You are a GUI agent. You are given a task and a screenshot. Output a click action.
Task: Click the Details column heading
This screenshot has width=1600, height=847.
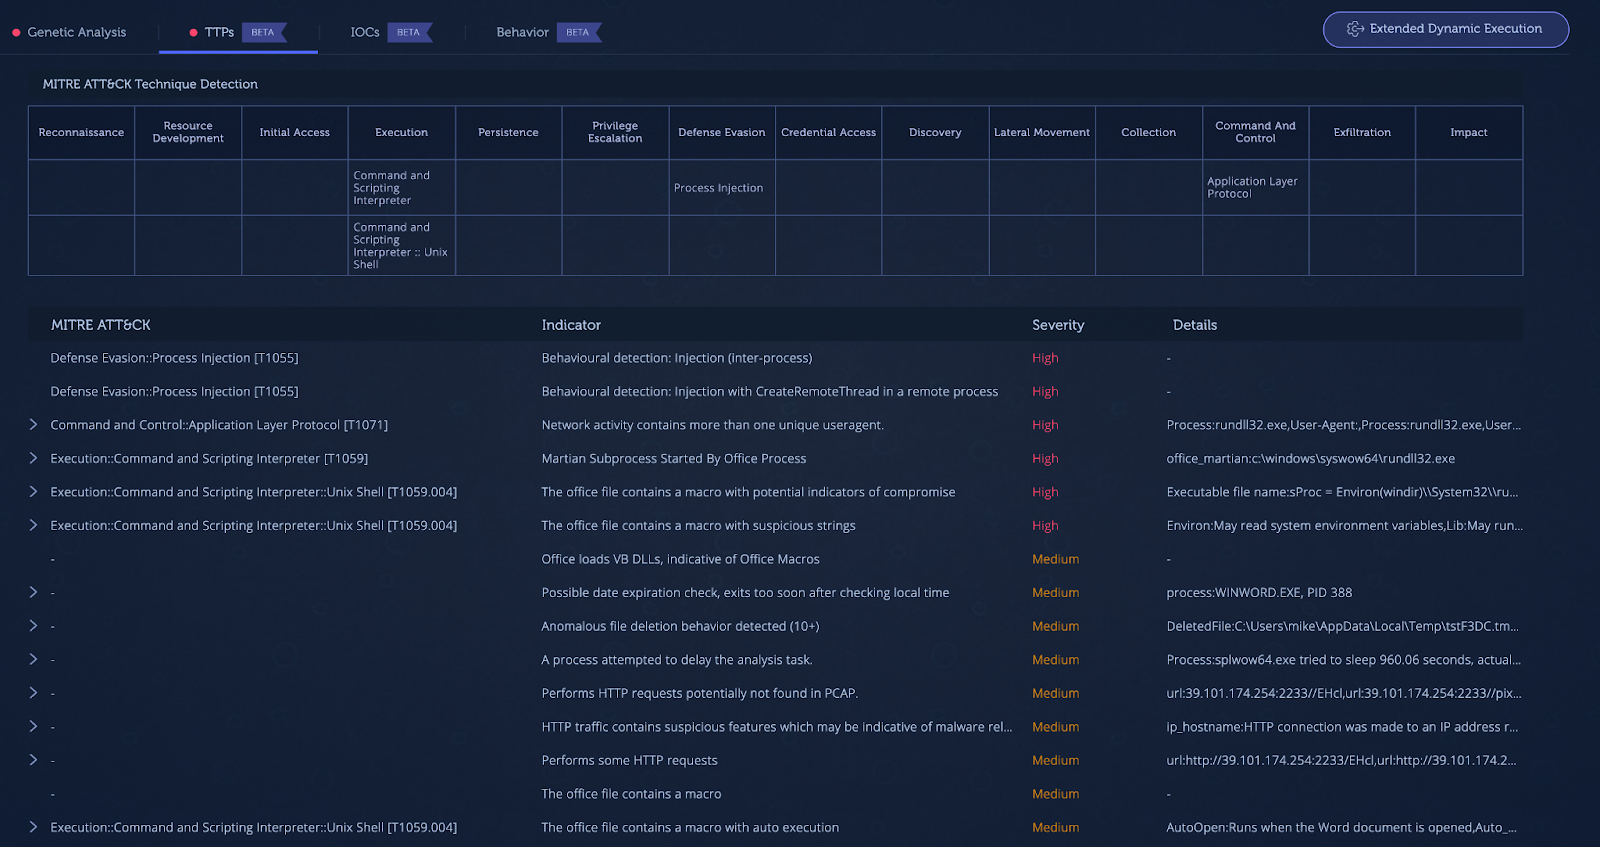[x=1195, y=325]
